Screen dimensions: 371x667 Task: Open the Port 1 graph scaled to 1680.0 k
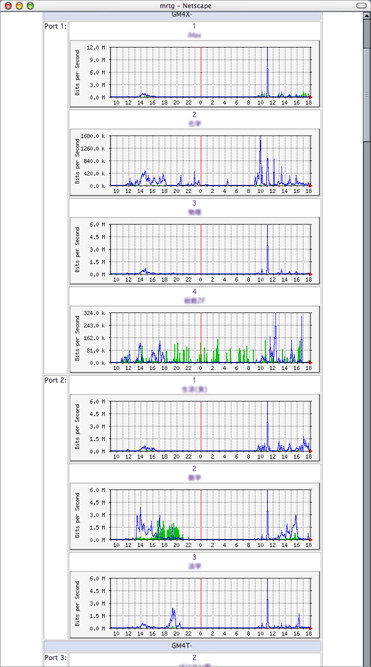pyautogui.click(x=194, y=162)
